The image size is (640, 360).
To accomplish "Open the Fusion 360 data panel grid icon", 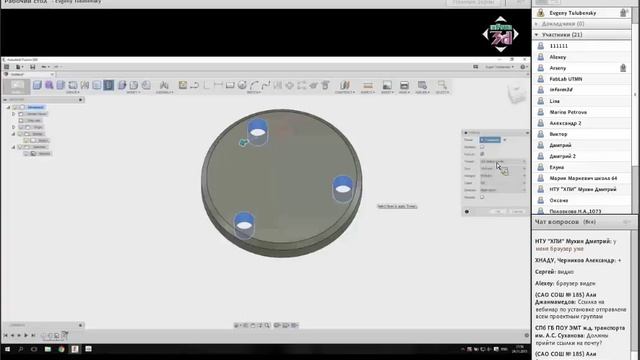I will (7, 67).
